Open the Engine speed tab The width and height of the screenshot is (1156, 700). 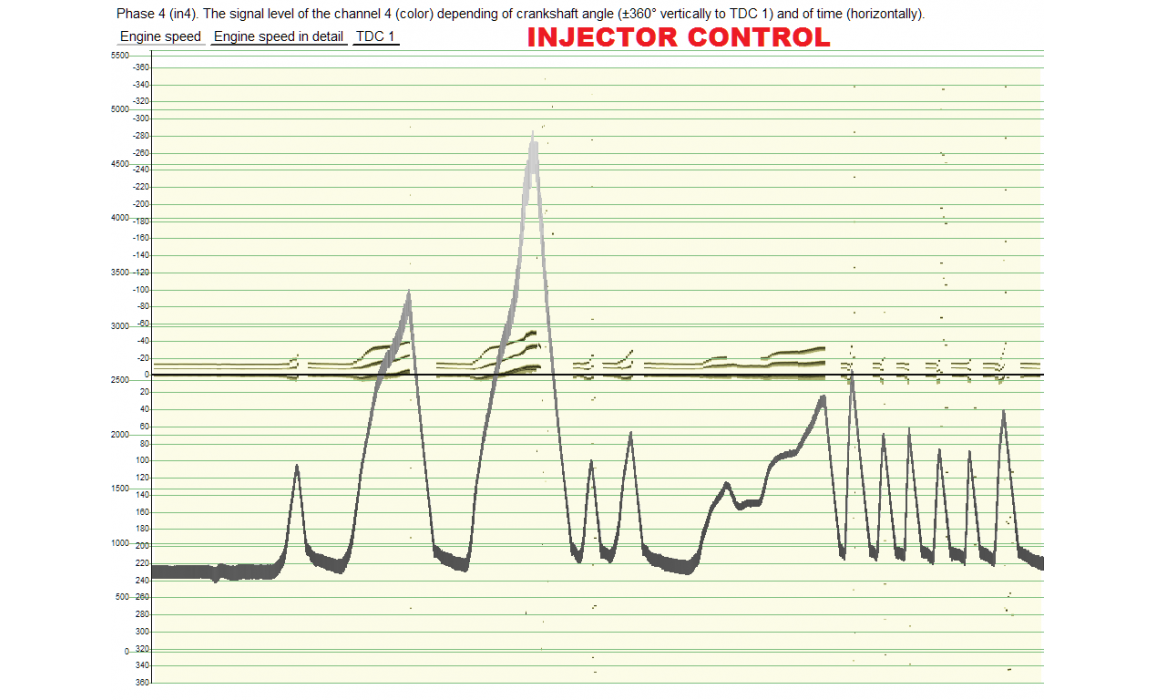coord(160,37)
